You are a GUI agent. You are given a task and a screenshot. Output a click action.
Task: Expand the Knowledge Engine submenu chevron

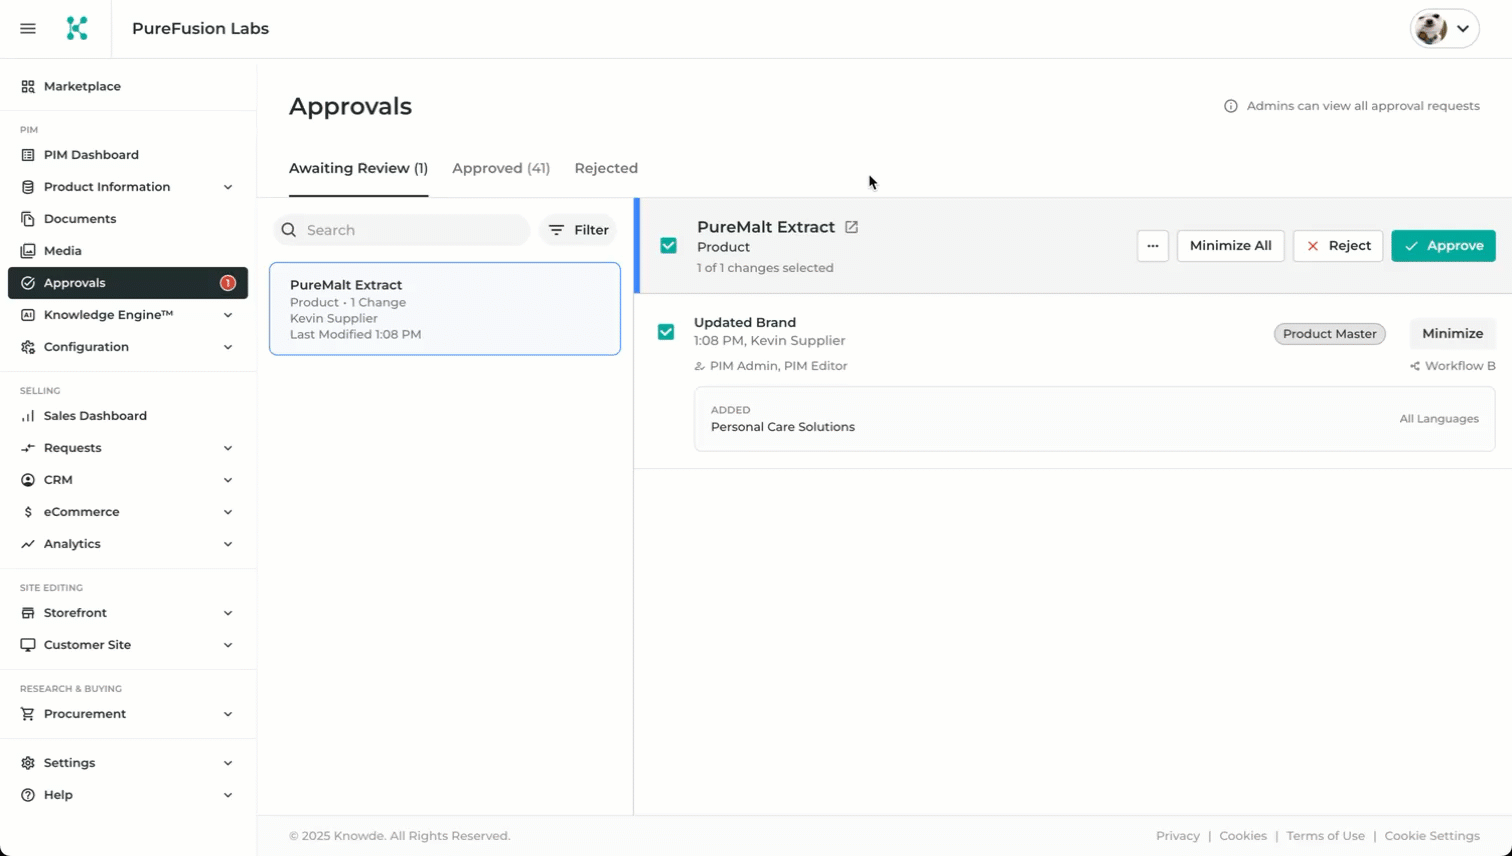[228, 315]
